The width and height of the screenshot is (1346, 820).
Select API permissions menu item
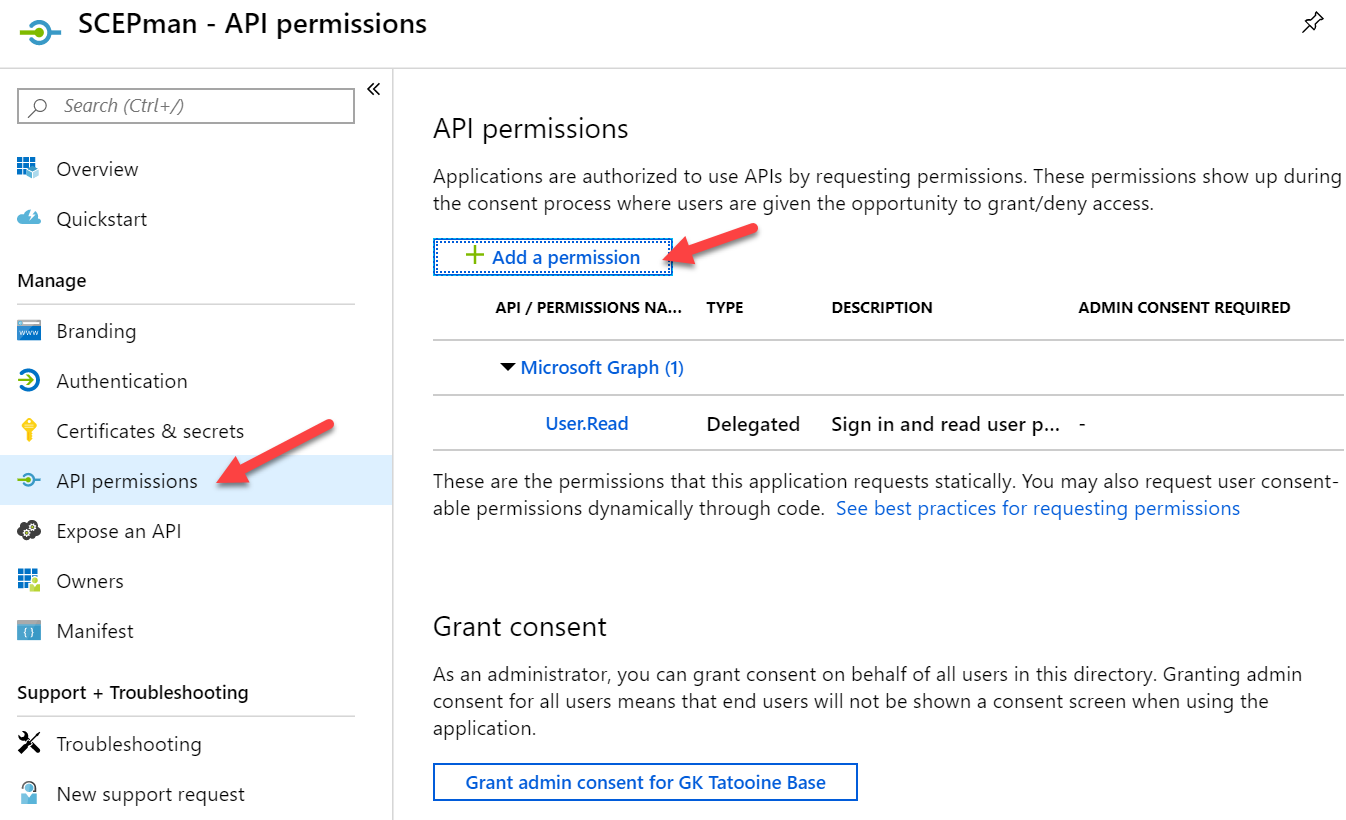[x=127, y=481]
